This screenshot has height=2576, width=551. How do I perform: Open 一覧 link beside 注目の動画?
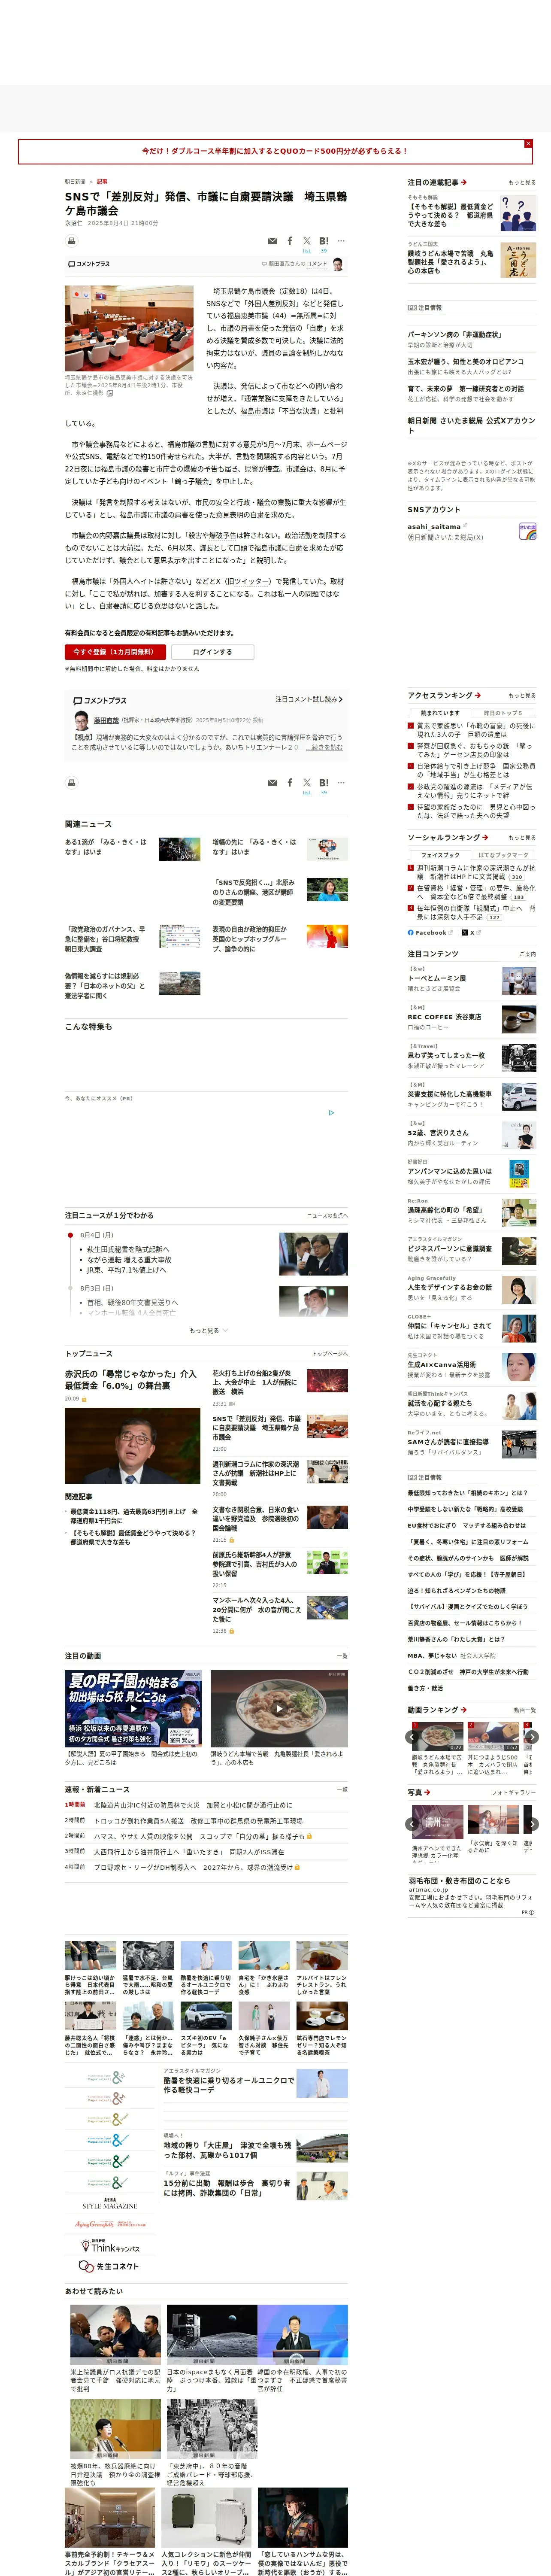[x=342, y=1656]
